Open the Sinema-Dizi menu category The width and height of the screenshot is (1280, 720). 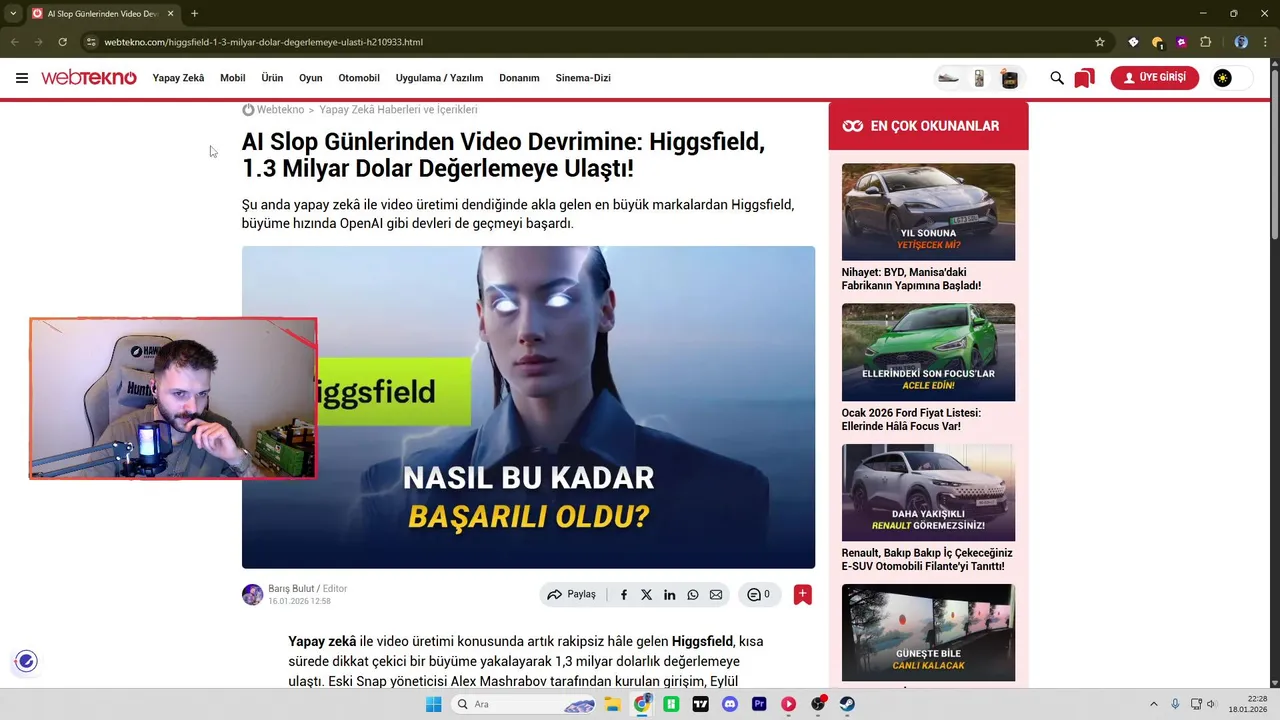click(x=583, y=78)
